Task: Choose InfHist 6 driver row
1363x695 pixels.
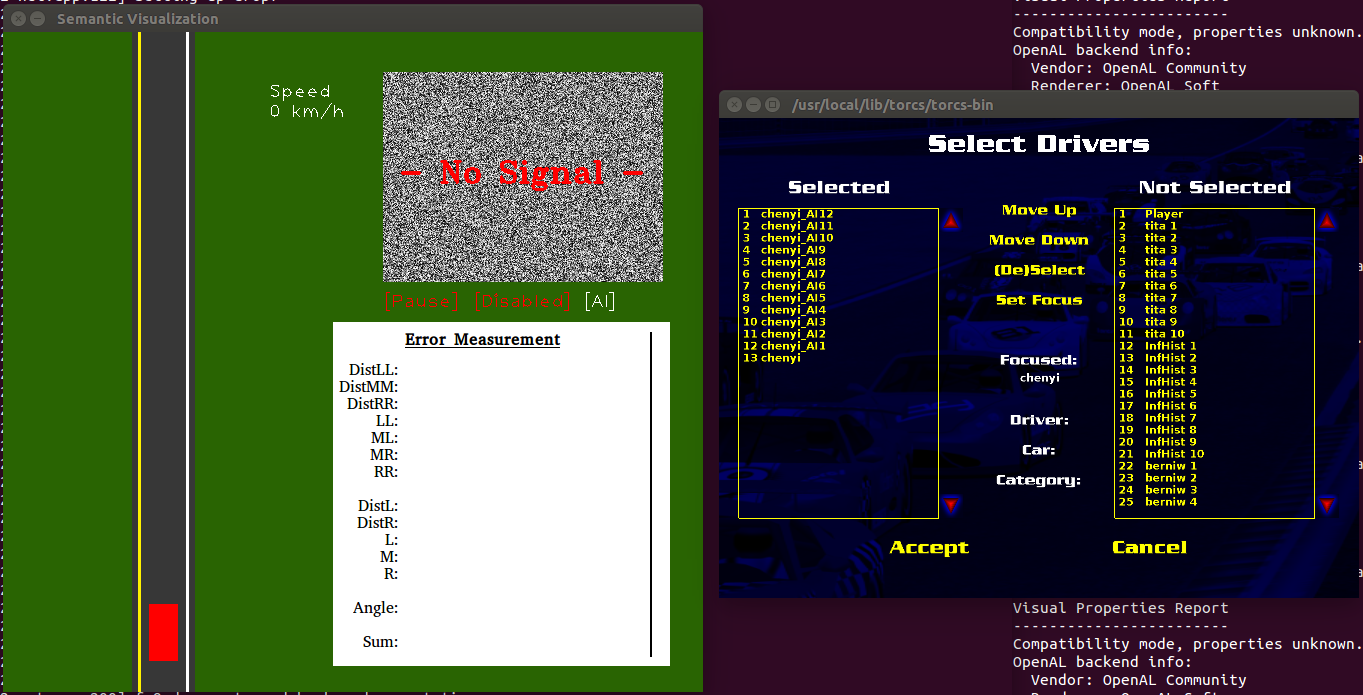Action: (1214, 406)
